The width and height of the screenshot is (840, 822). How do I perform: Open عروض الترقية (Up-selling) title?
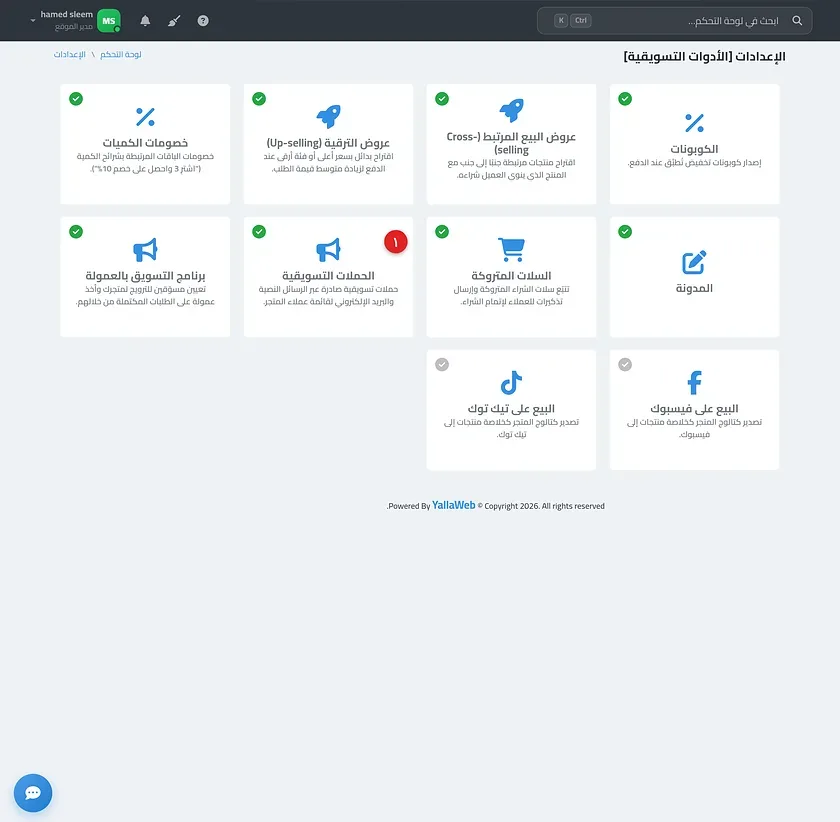328,143
